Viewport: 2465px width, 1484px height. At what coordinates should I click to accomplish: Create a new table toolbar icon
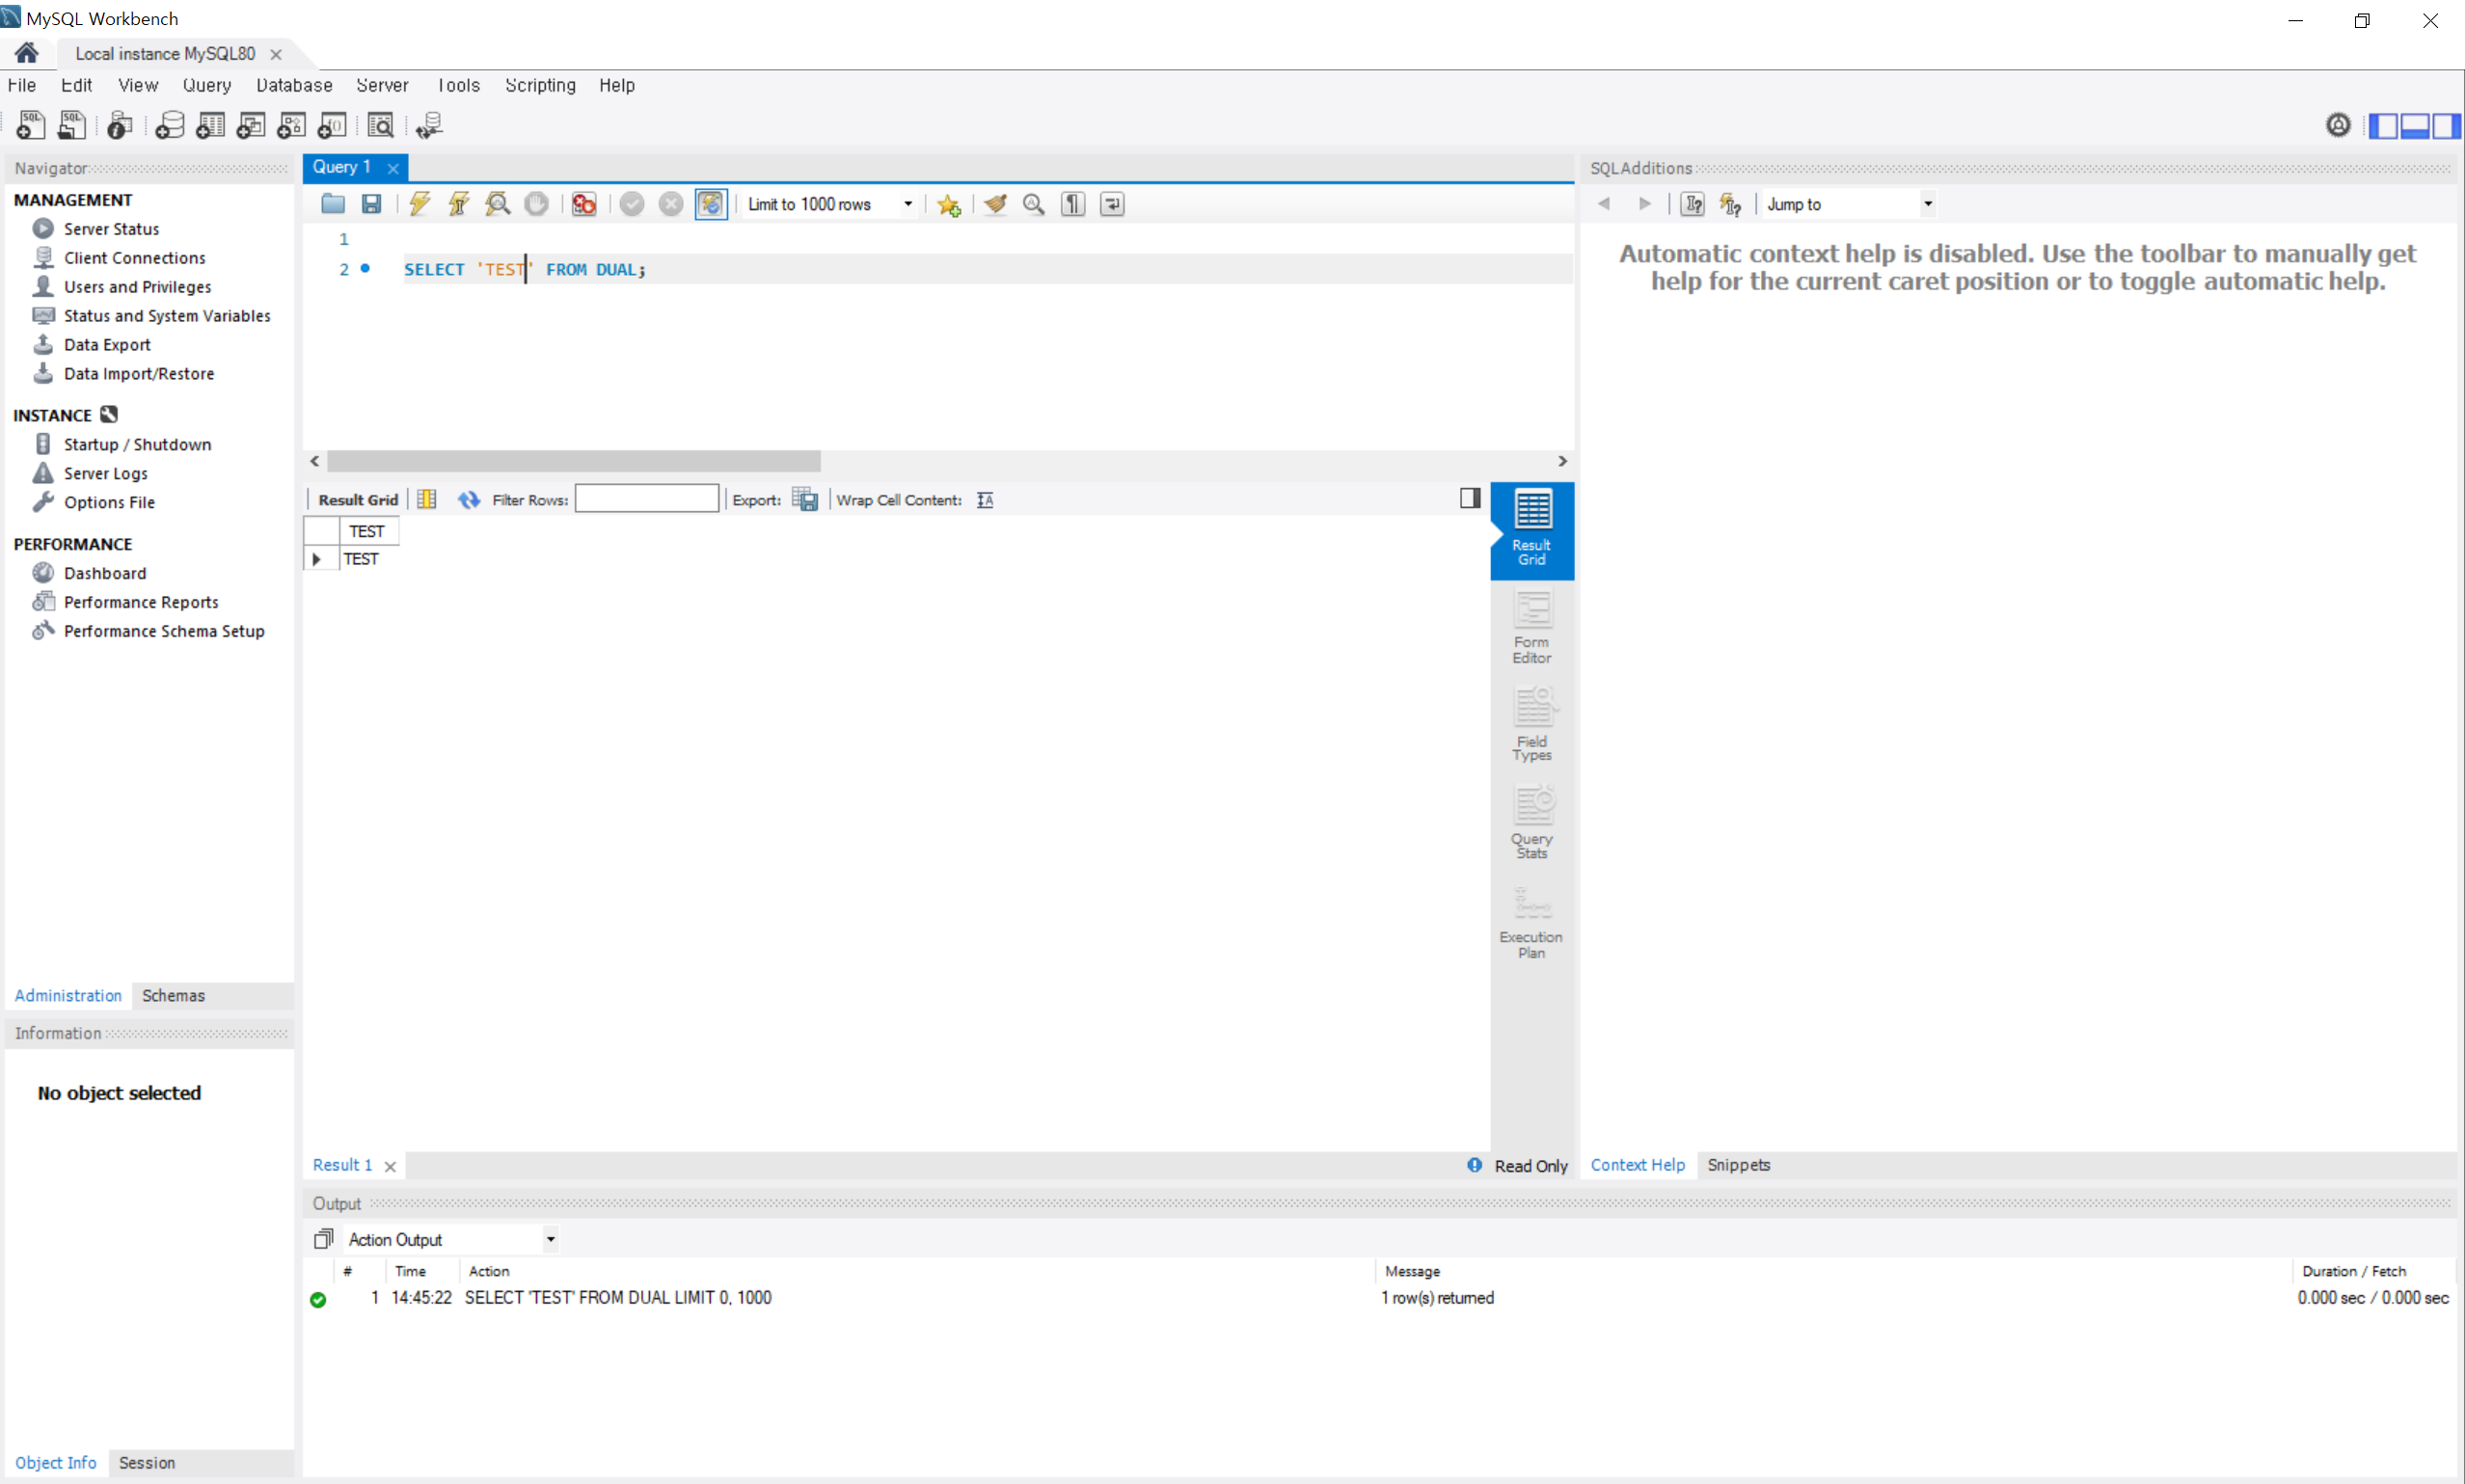click(x=210, y=125)
